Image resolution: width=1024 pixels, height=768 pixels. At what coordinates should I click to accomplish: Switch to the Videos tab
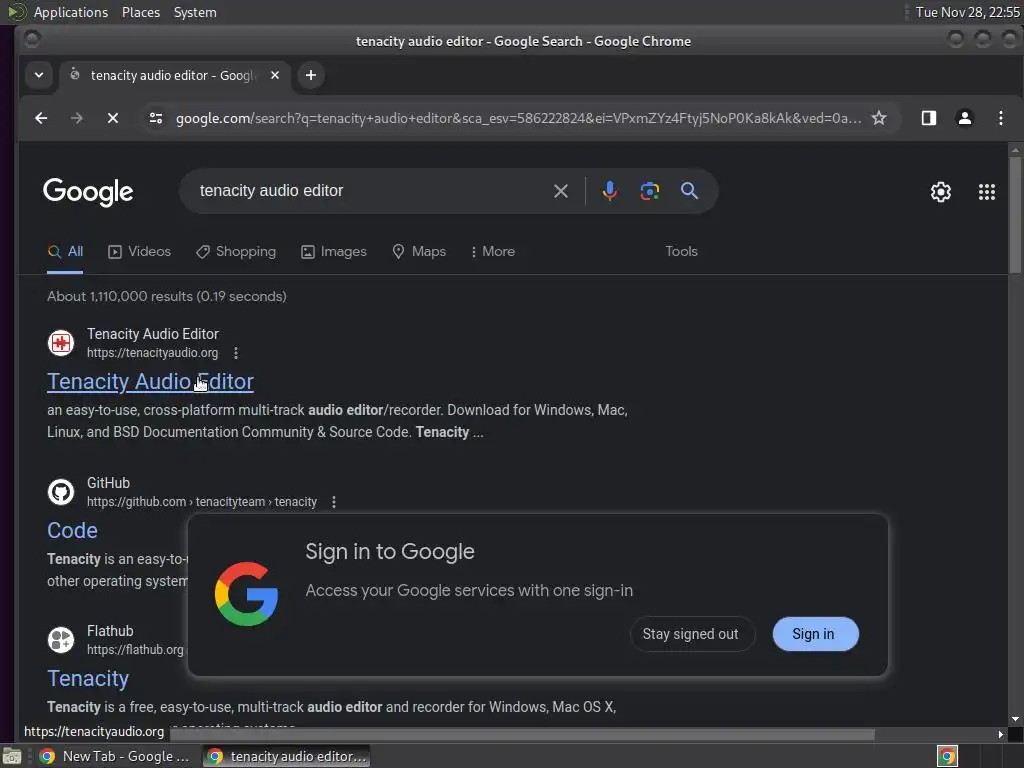tap(140, 251)
